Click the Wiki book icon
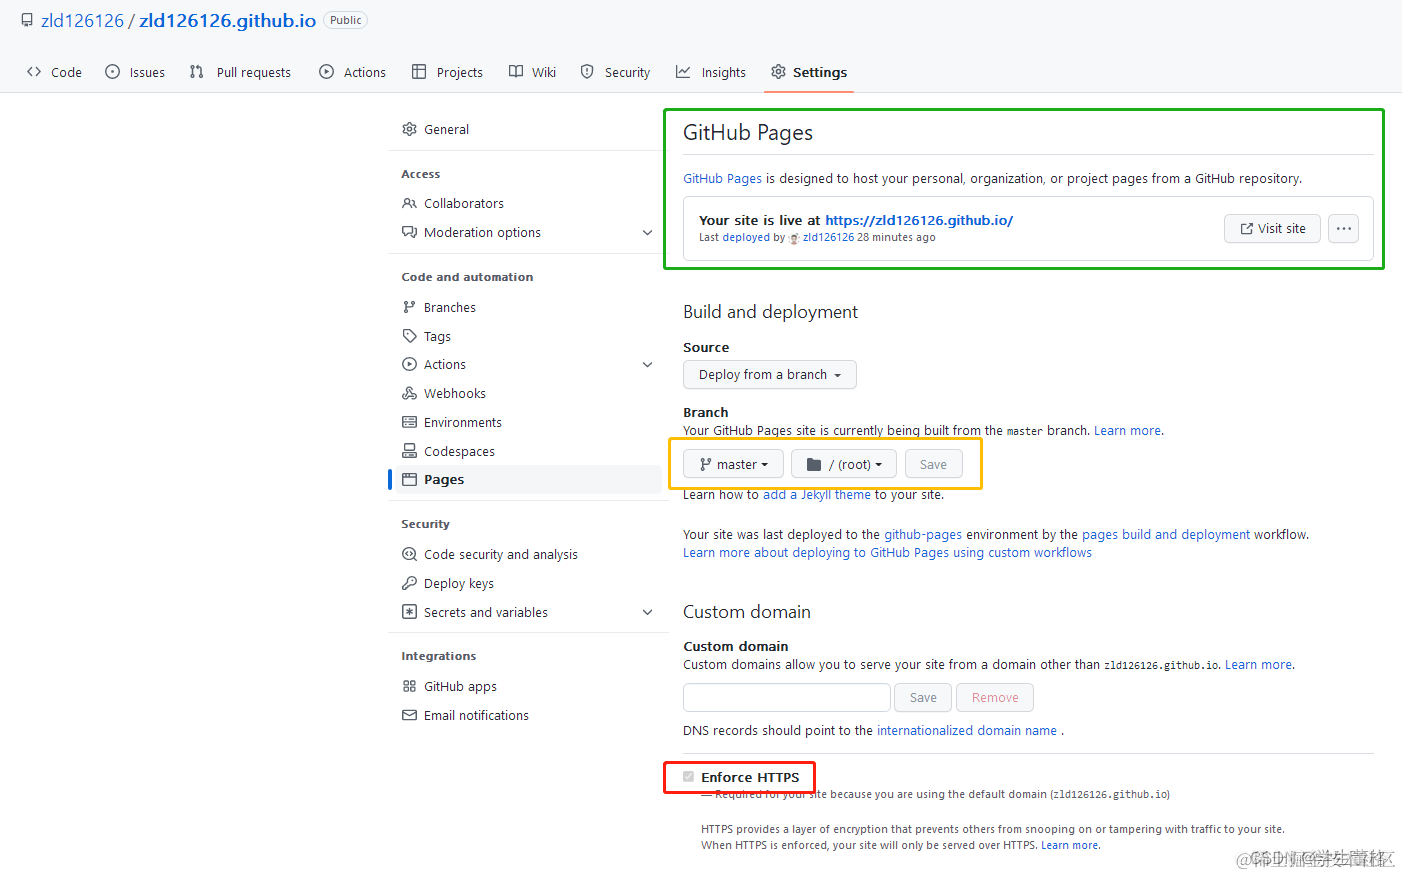This screenshot has height=876, width=1402. point(516,72)
